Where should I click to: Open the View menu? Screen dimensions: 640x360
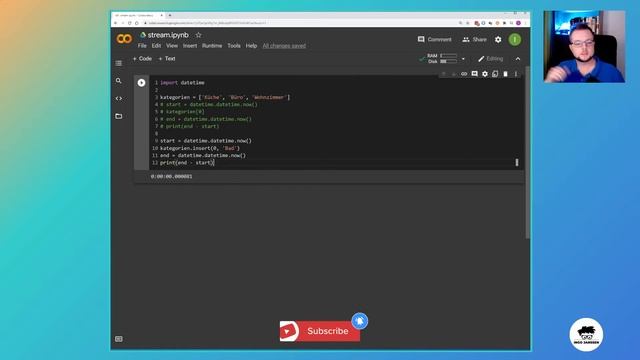172,46
